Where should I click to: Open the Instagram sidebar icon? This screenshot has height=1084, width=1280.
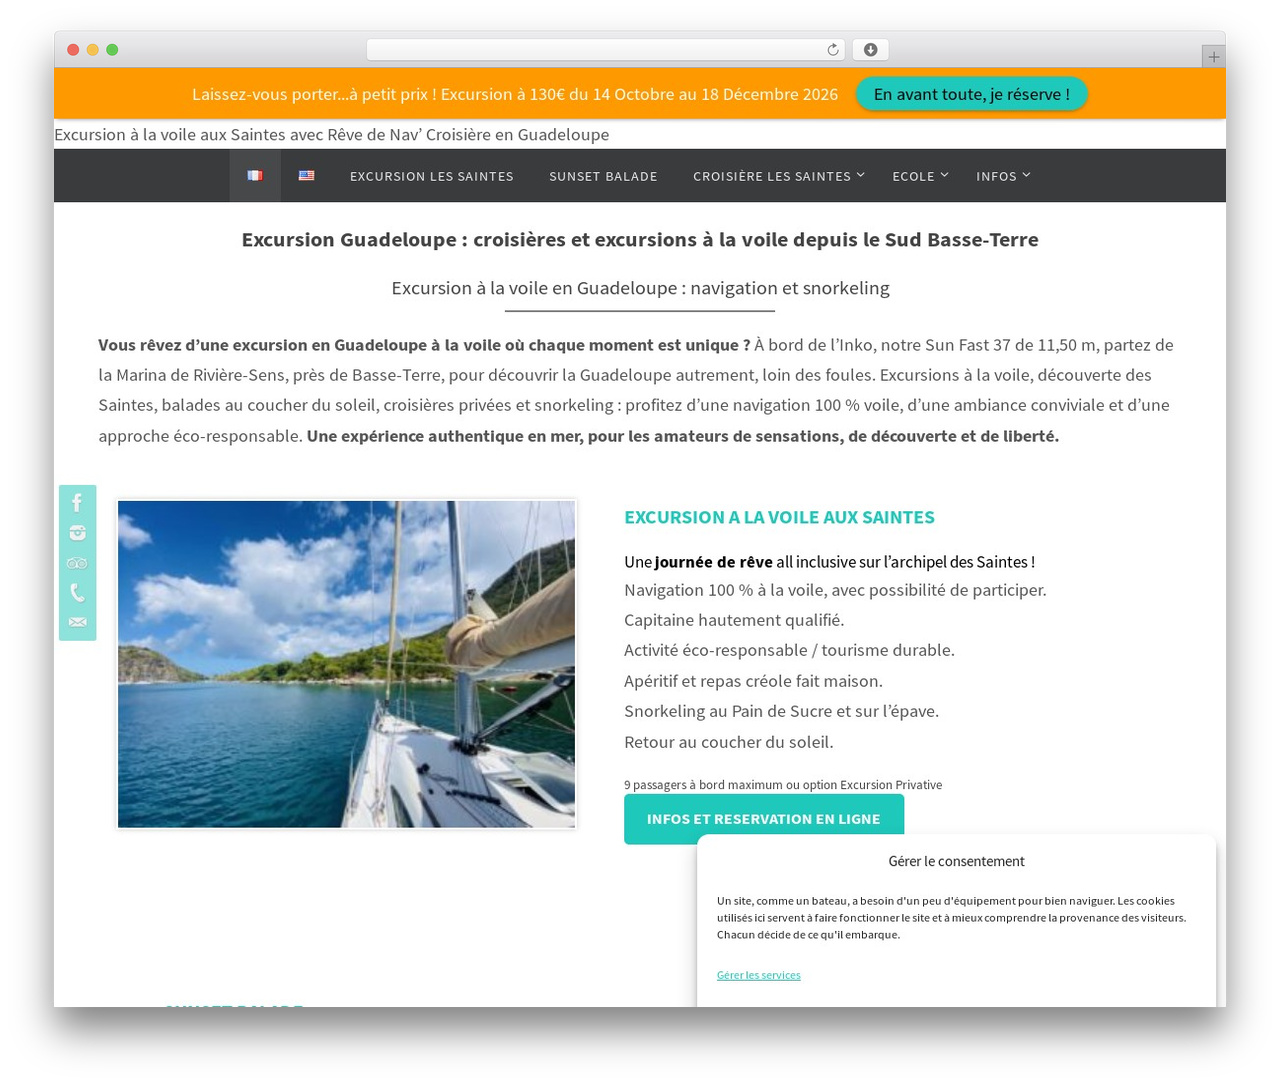pos(77,533)
